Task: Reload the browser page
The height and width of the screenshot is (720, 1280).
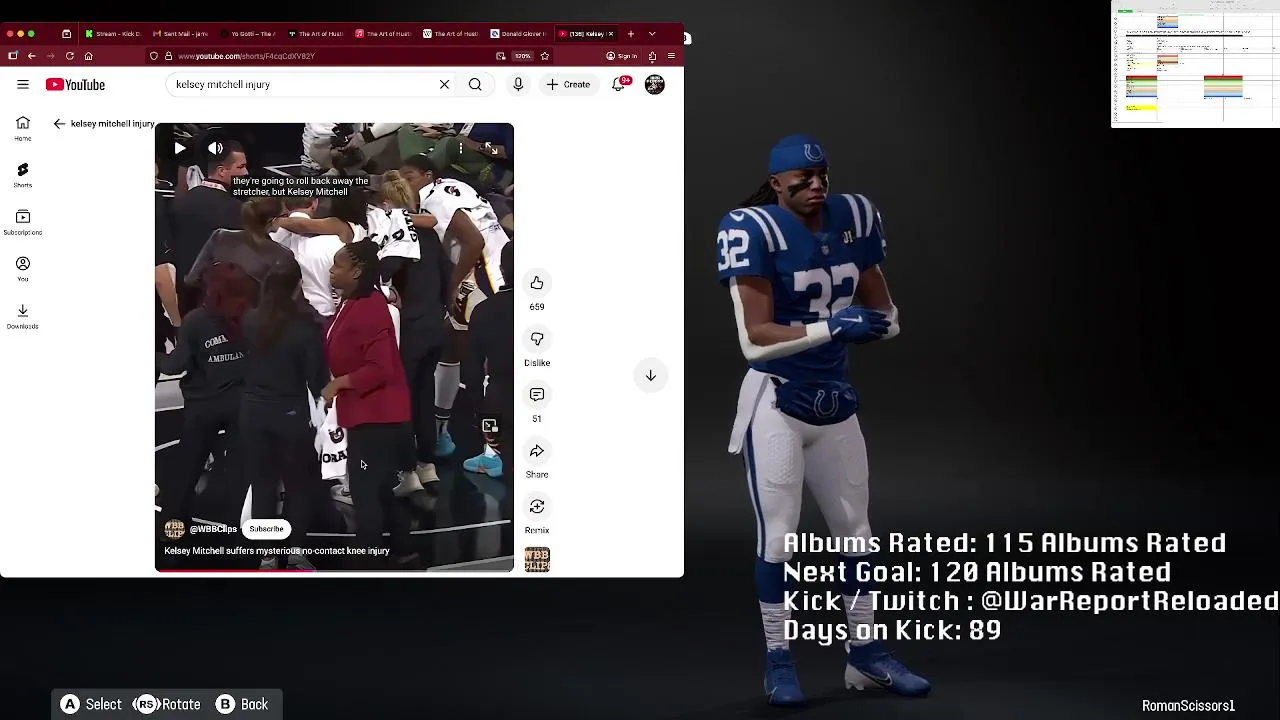Action: pyautogui.click(x=70, y=56)
